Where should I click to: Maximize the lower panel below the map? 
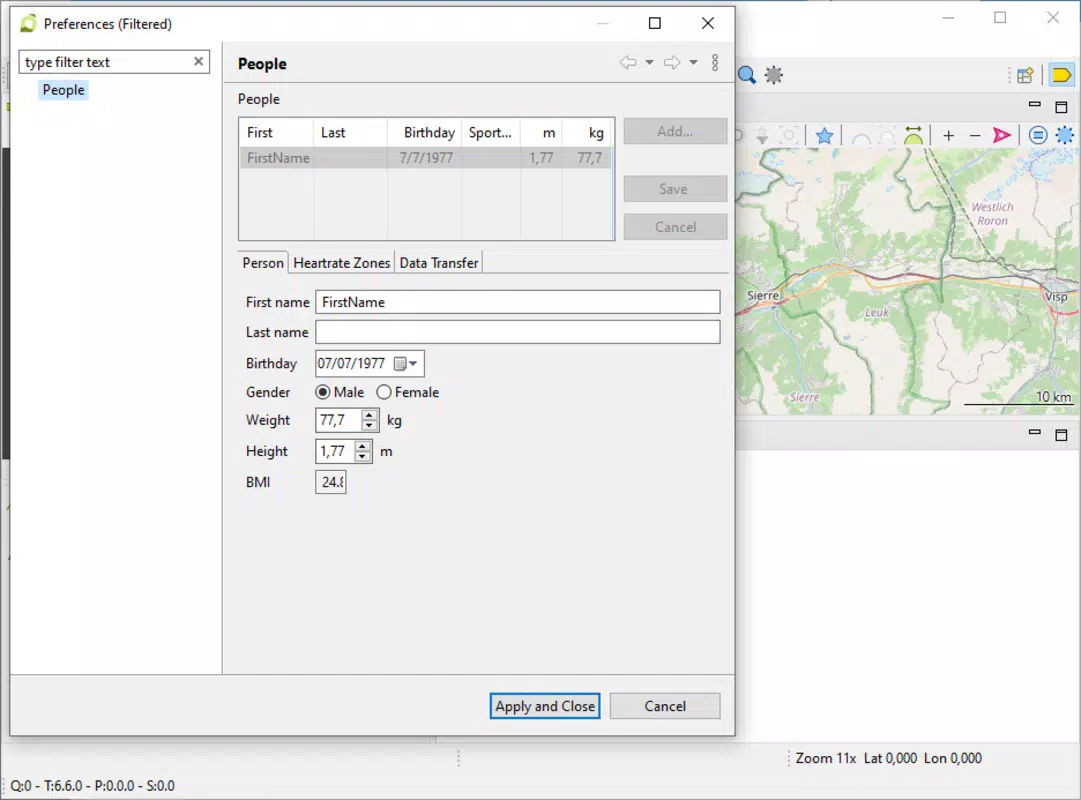[1061, 434]
